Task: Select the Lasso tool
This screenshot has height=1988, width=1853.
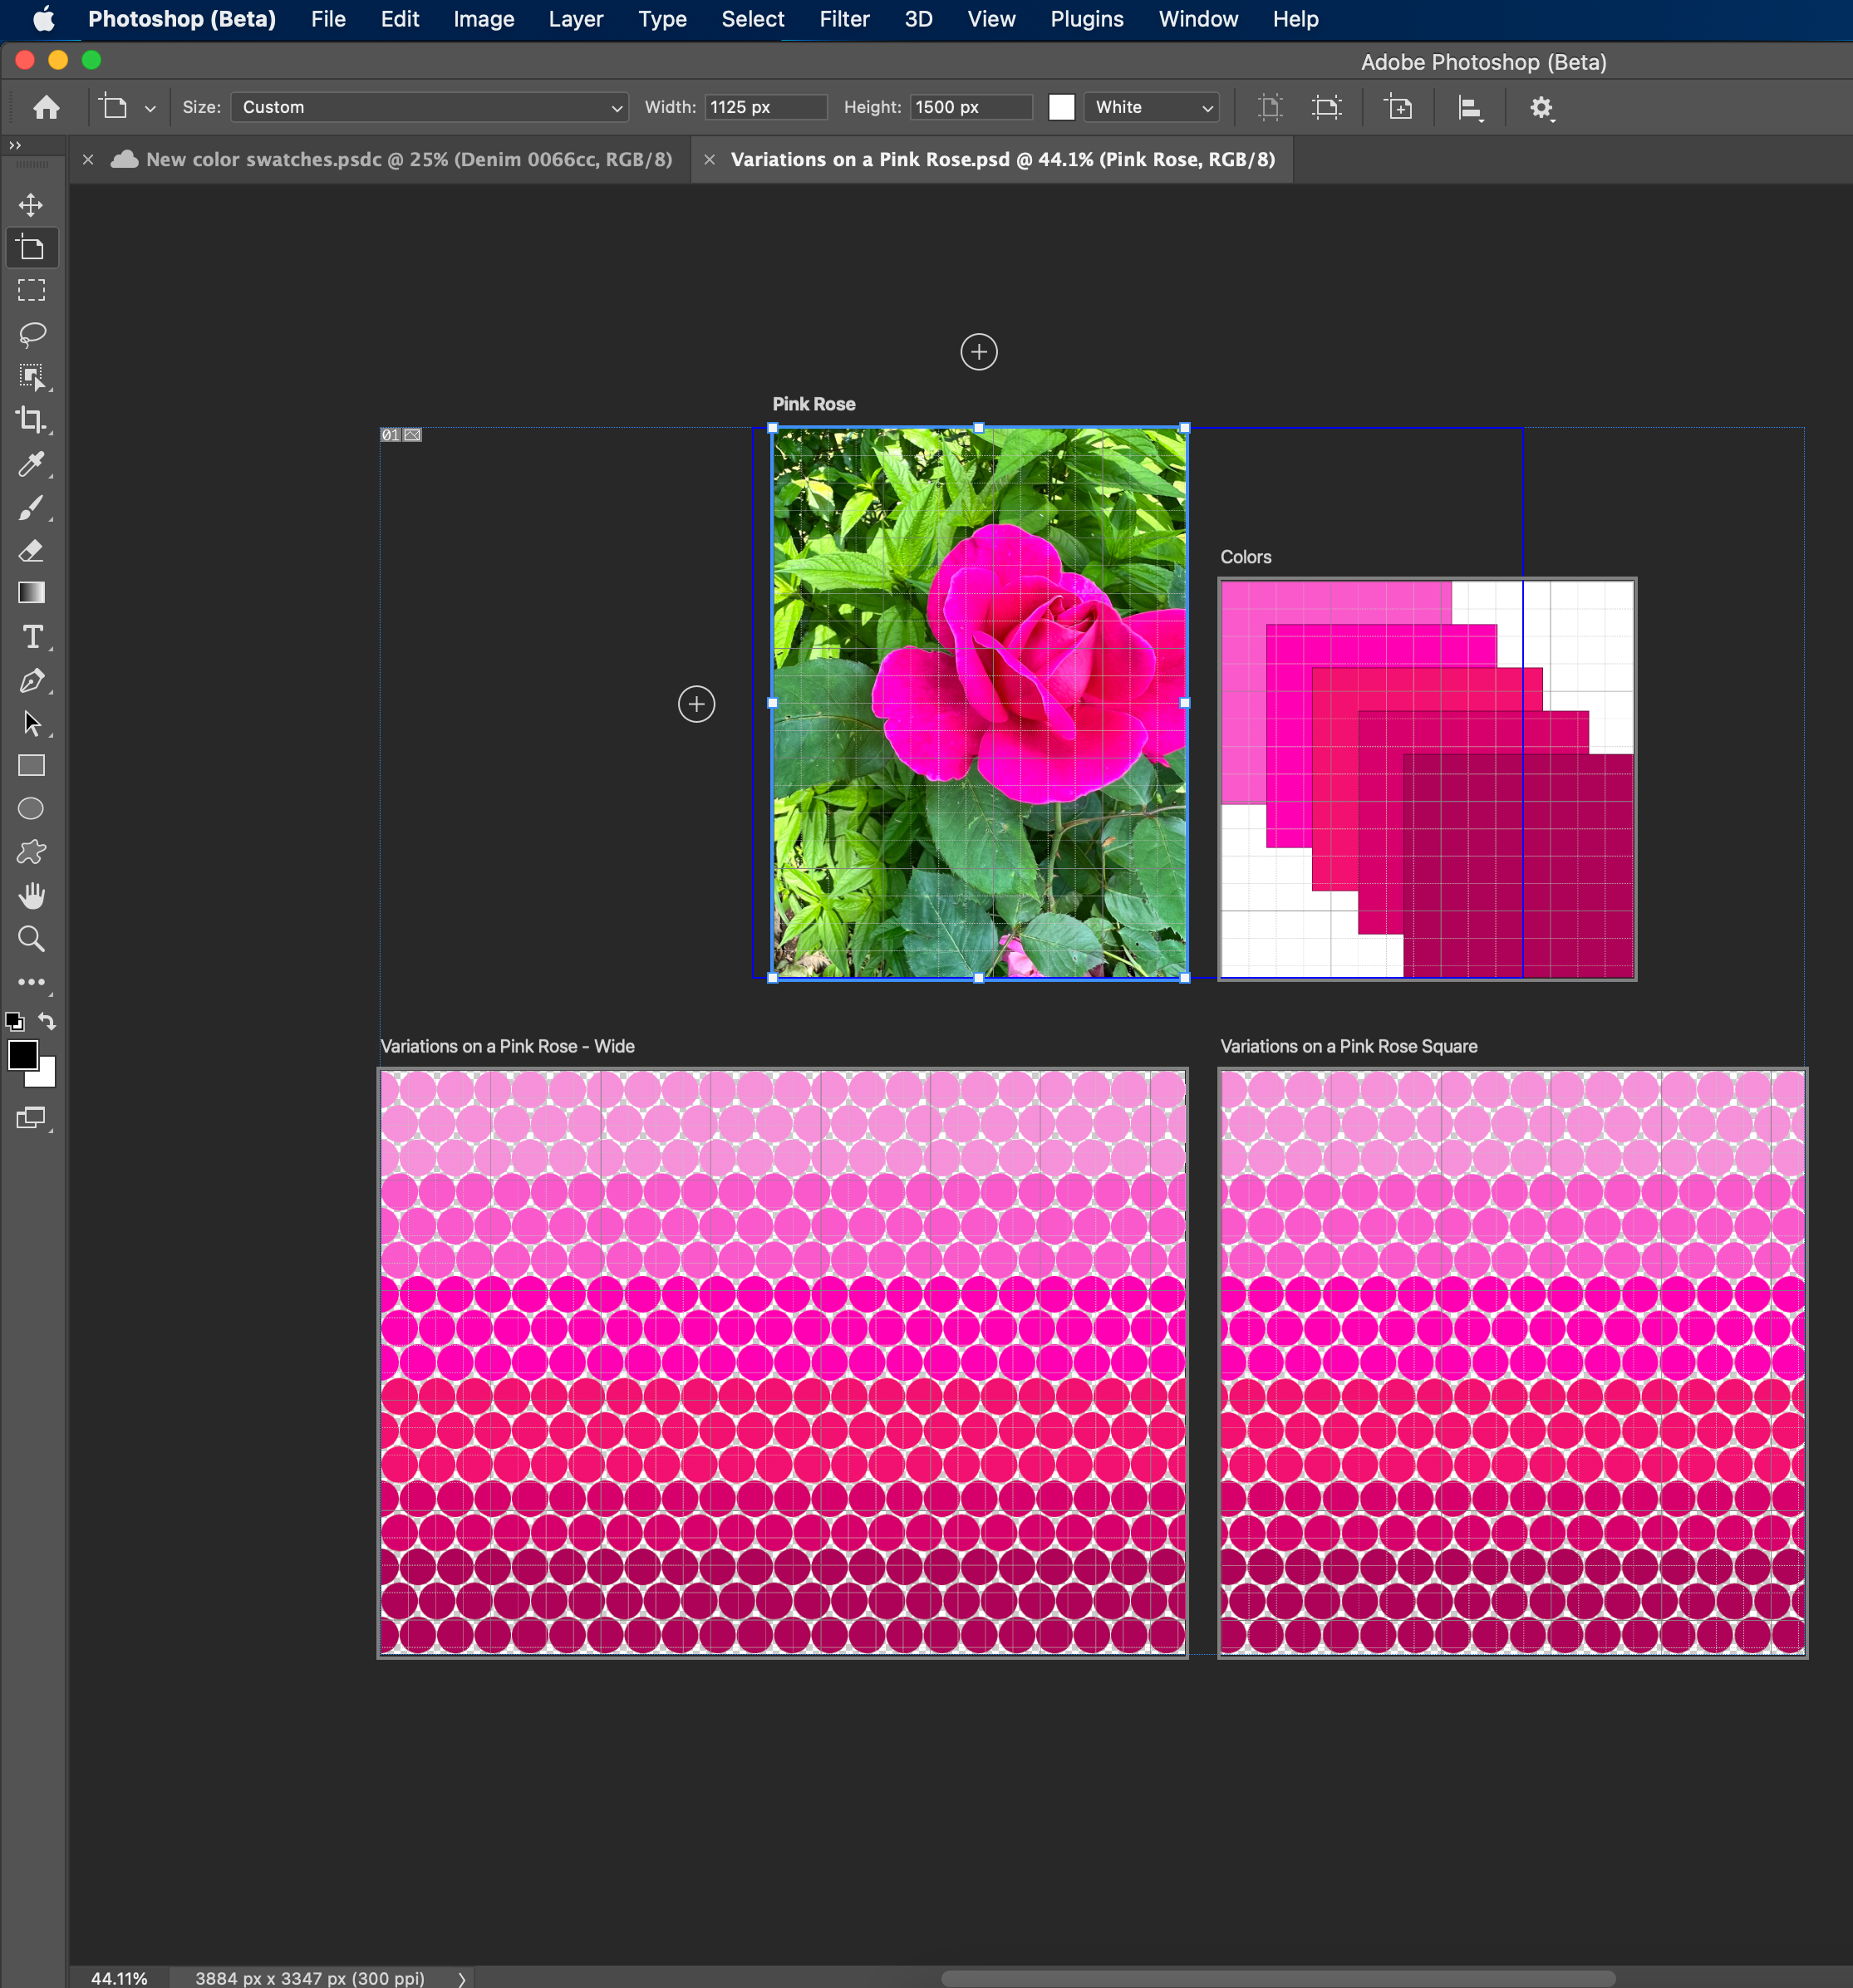Action: (x=31, y=334)
